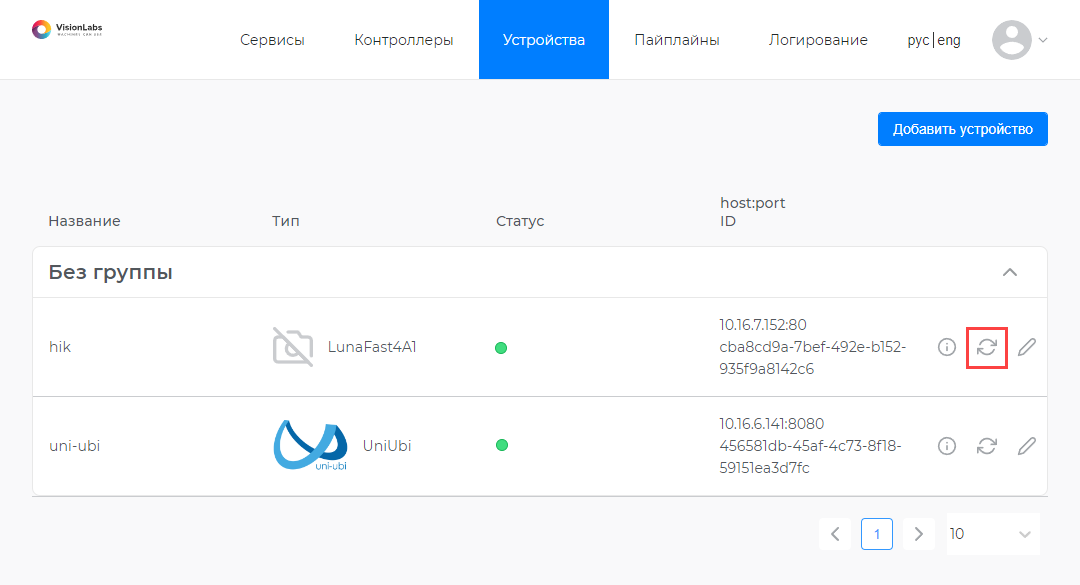The height and width of the screenshot is (585, 1080).
Task: Edit the uni-ubi device
Action: click(1027, 447)
